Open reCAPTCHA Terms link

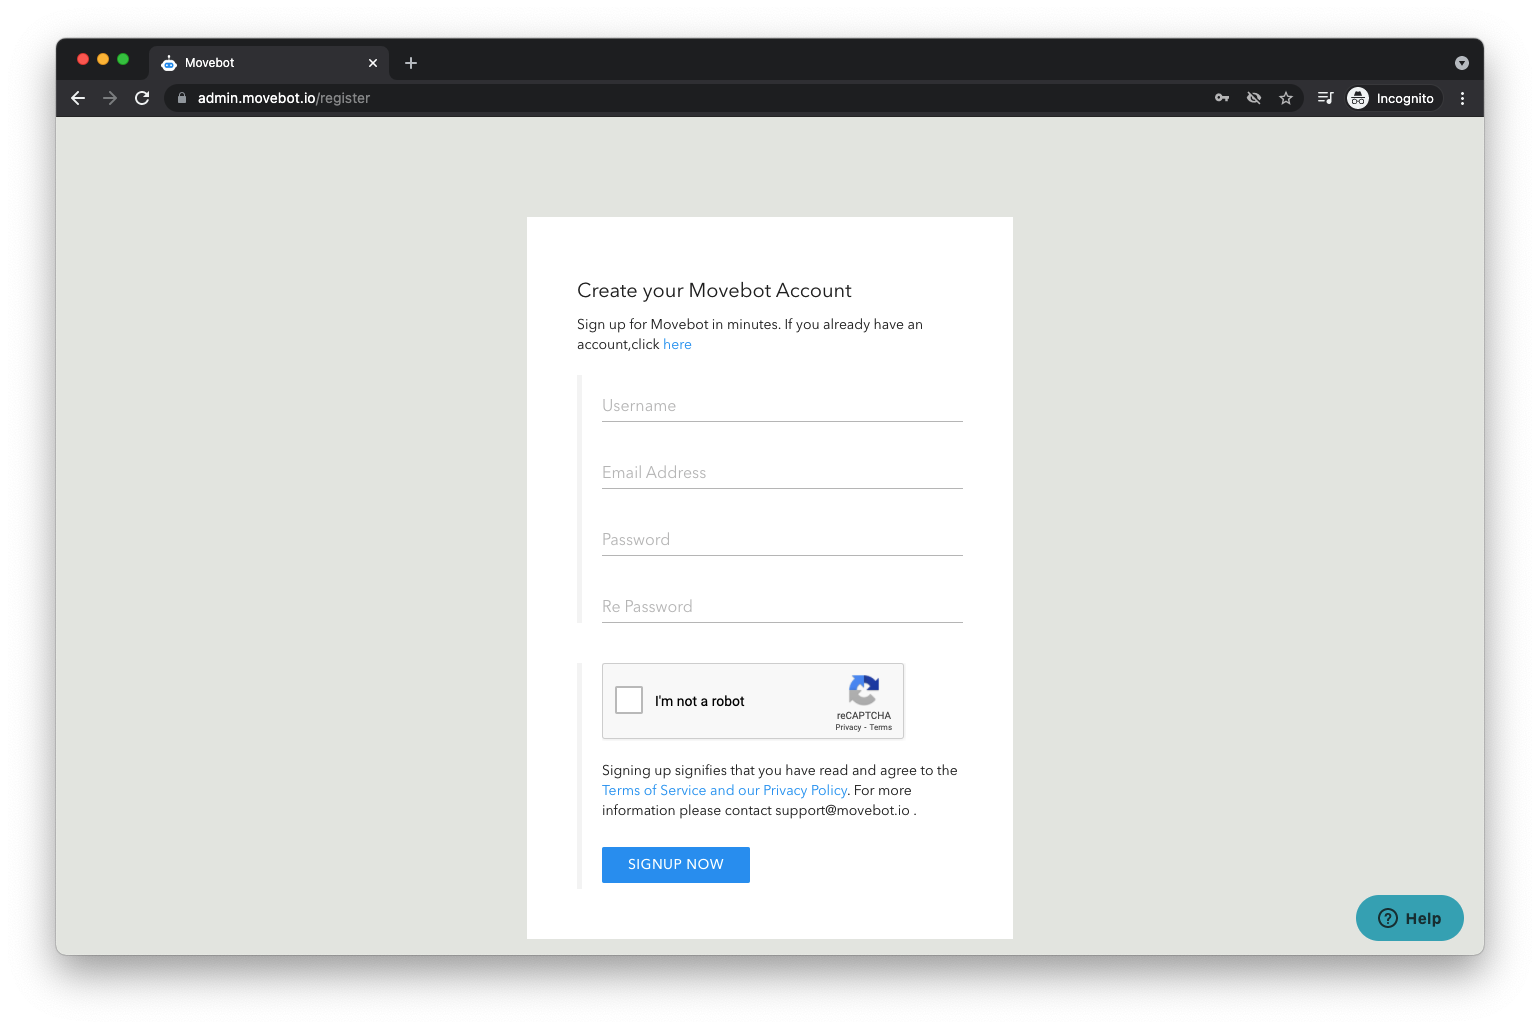pyautogui.click(x=881, y=727)
